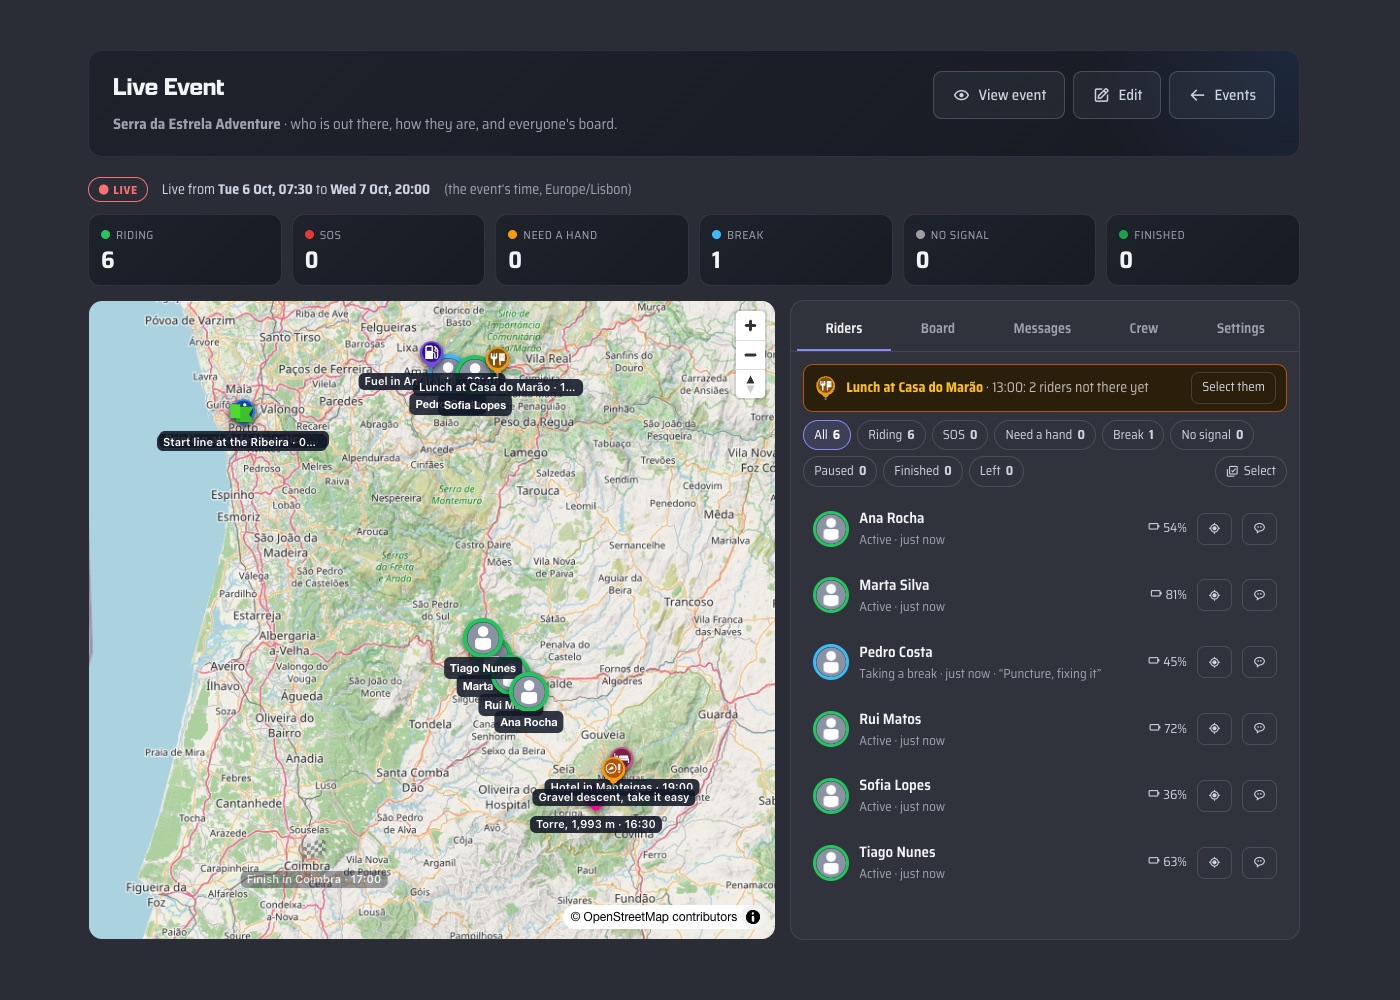Locate Ana Rocha on the map
The width and height of the screenshot is (1400, 1000).
pyautogui.click(x=1214, y=528)
